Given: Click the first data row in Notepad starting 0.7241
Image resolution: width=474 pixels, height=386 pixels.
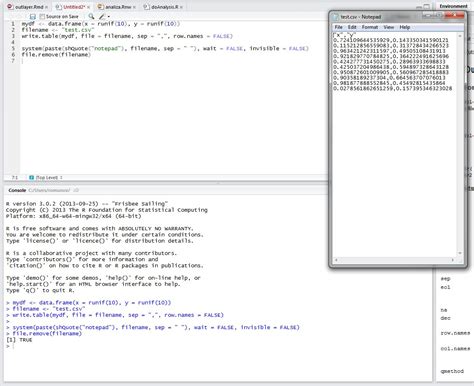Looking at the screenshot, I should [x=391, y=40].
